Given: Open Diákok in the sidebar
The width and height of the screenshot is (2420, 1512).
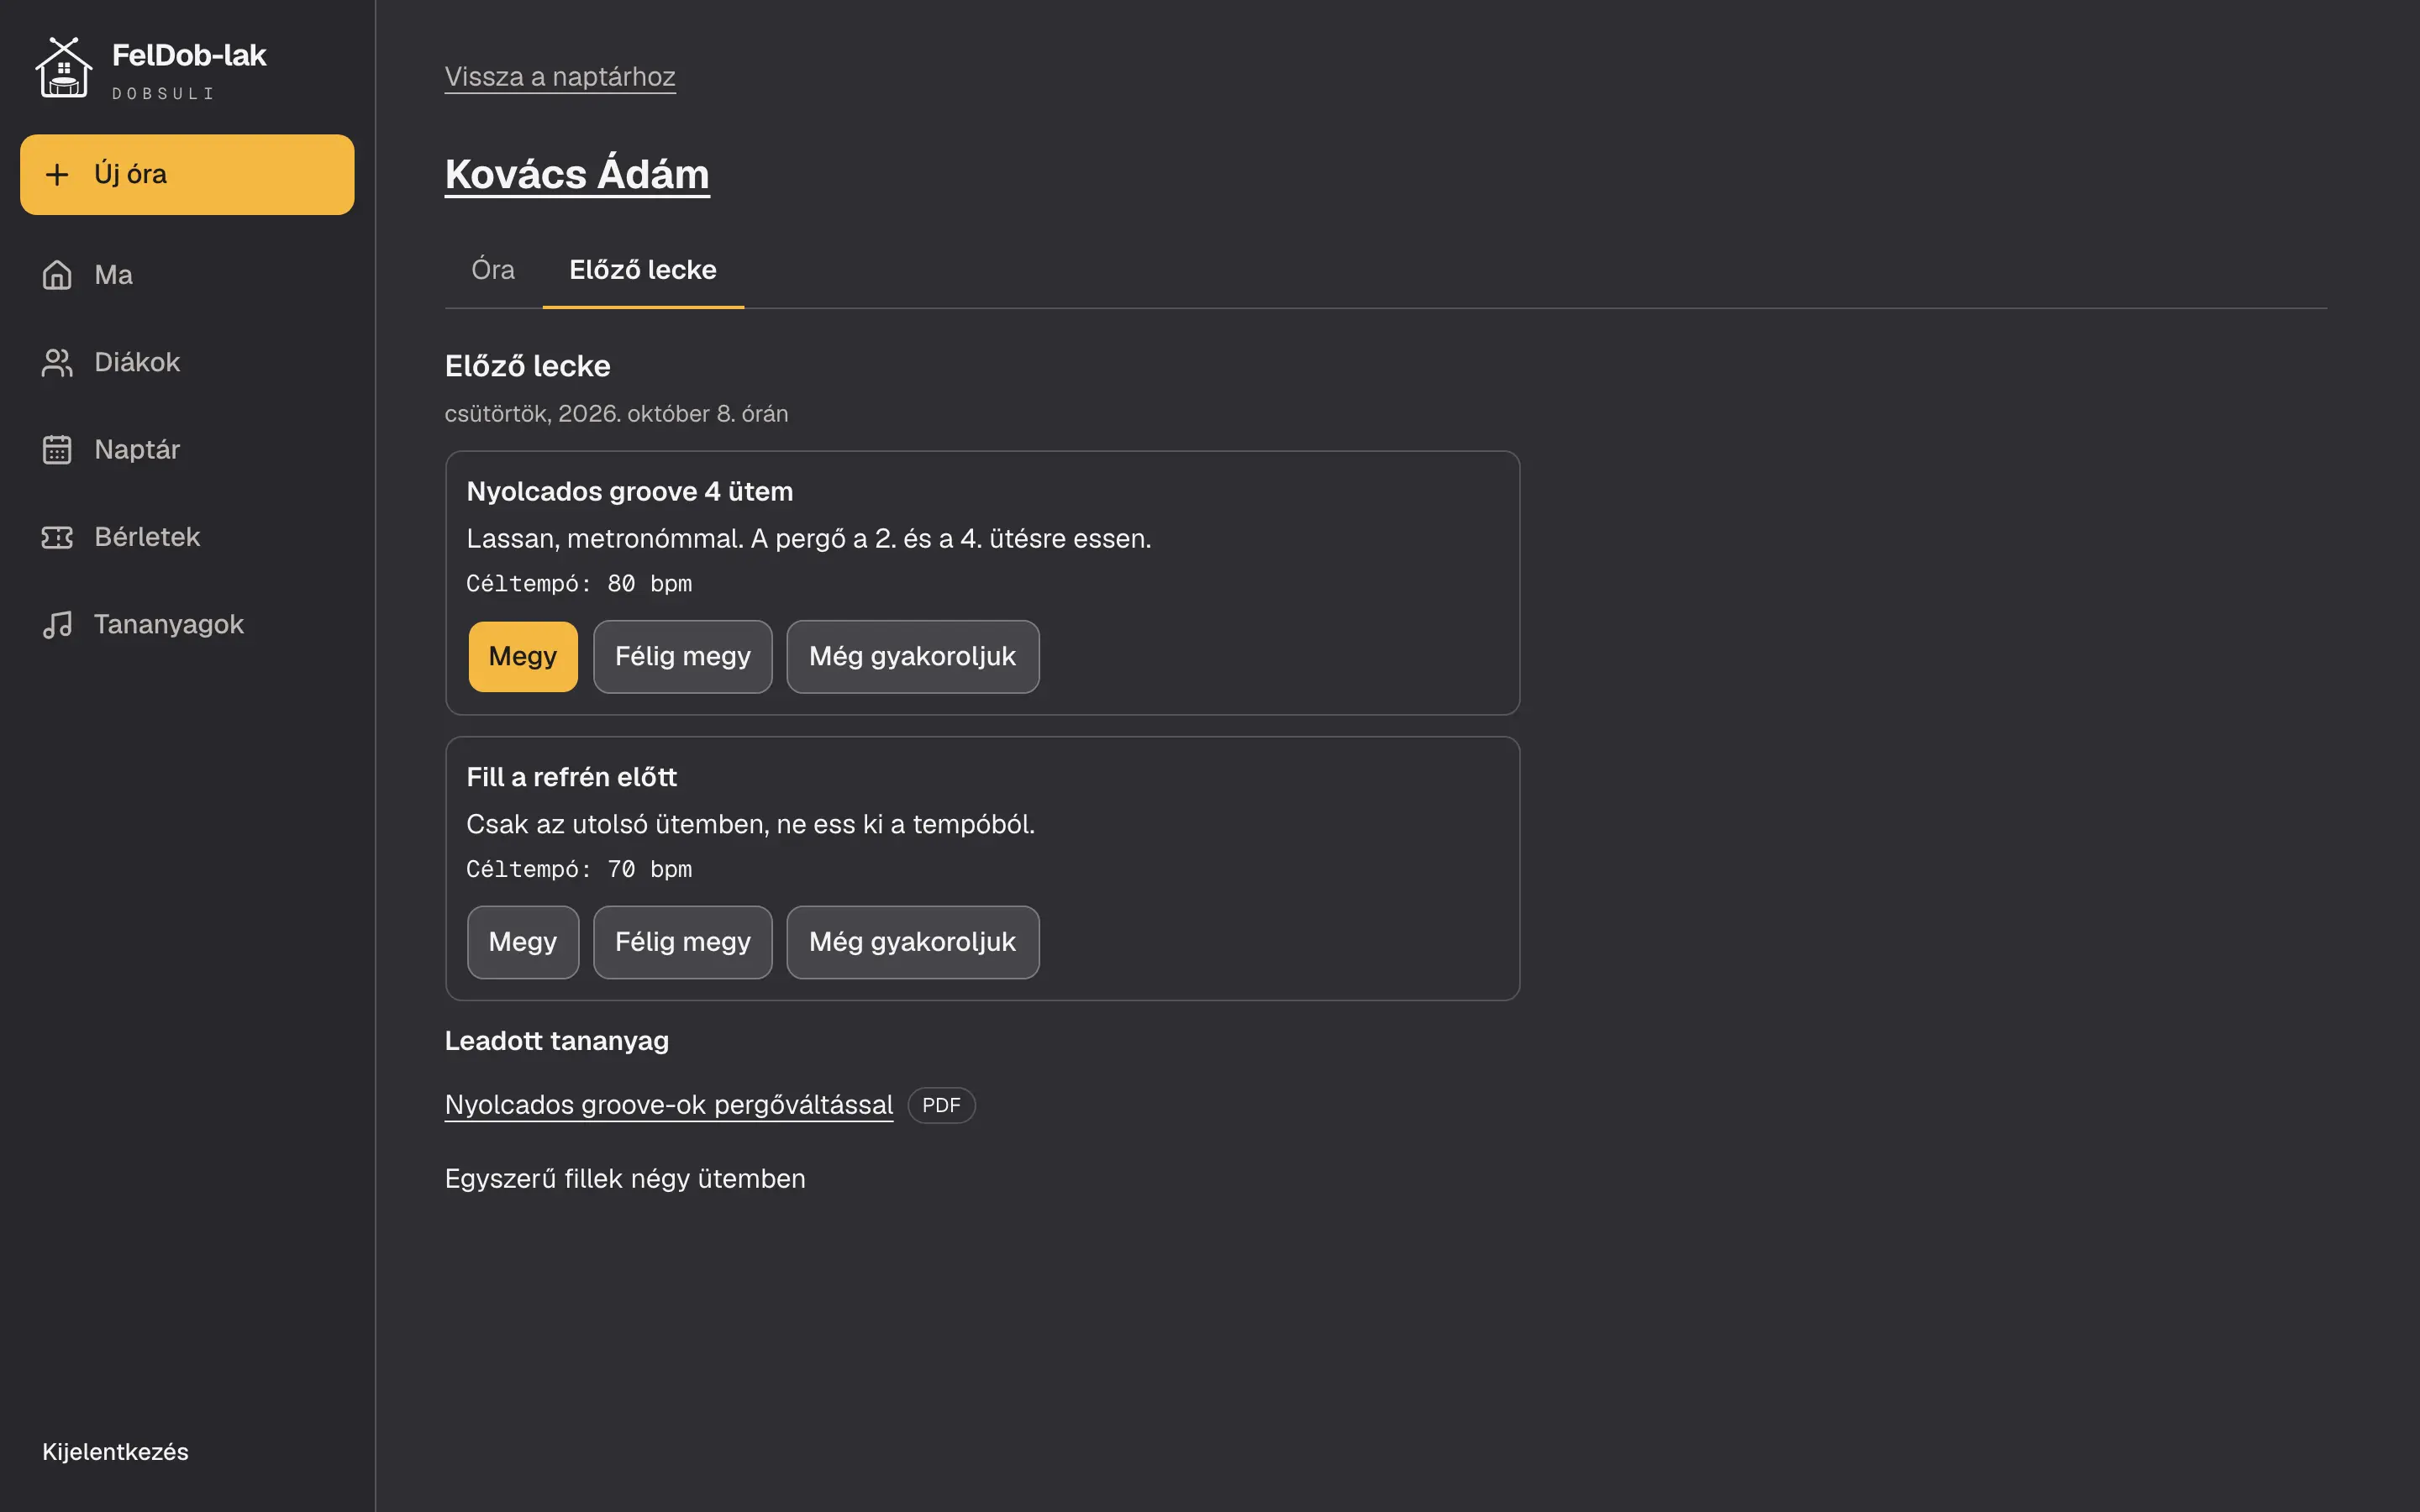Looking at the screenshot, I should (x=187, y=362).
